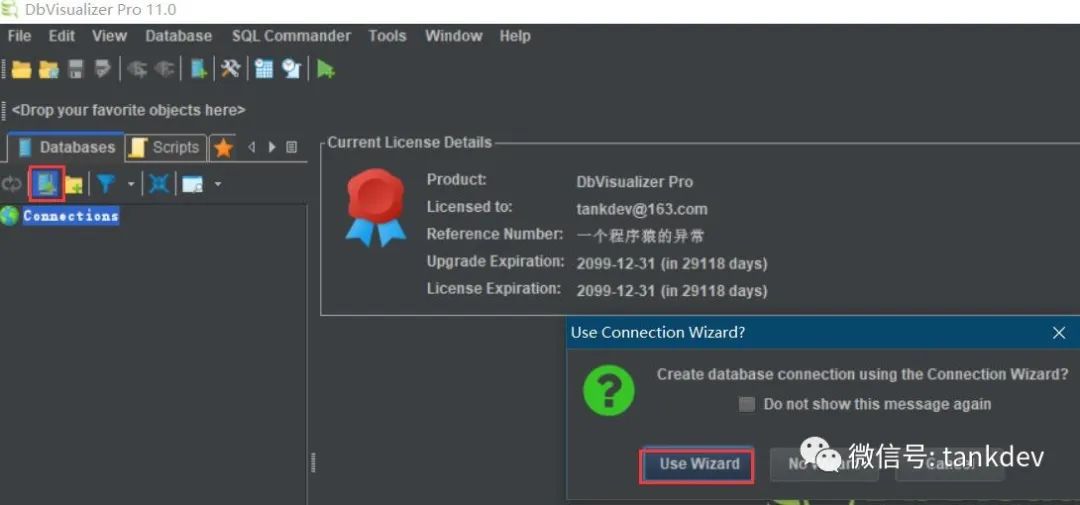Switch to the Scripts tab

coord(166,147)
